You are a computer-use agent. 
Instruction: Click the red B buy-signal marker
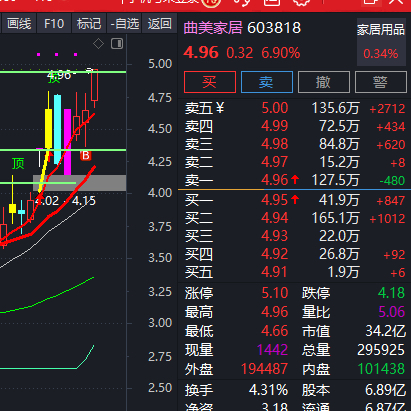[86, 156]
